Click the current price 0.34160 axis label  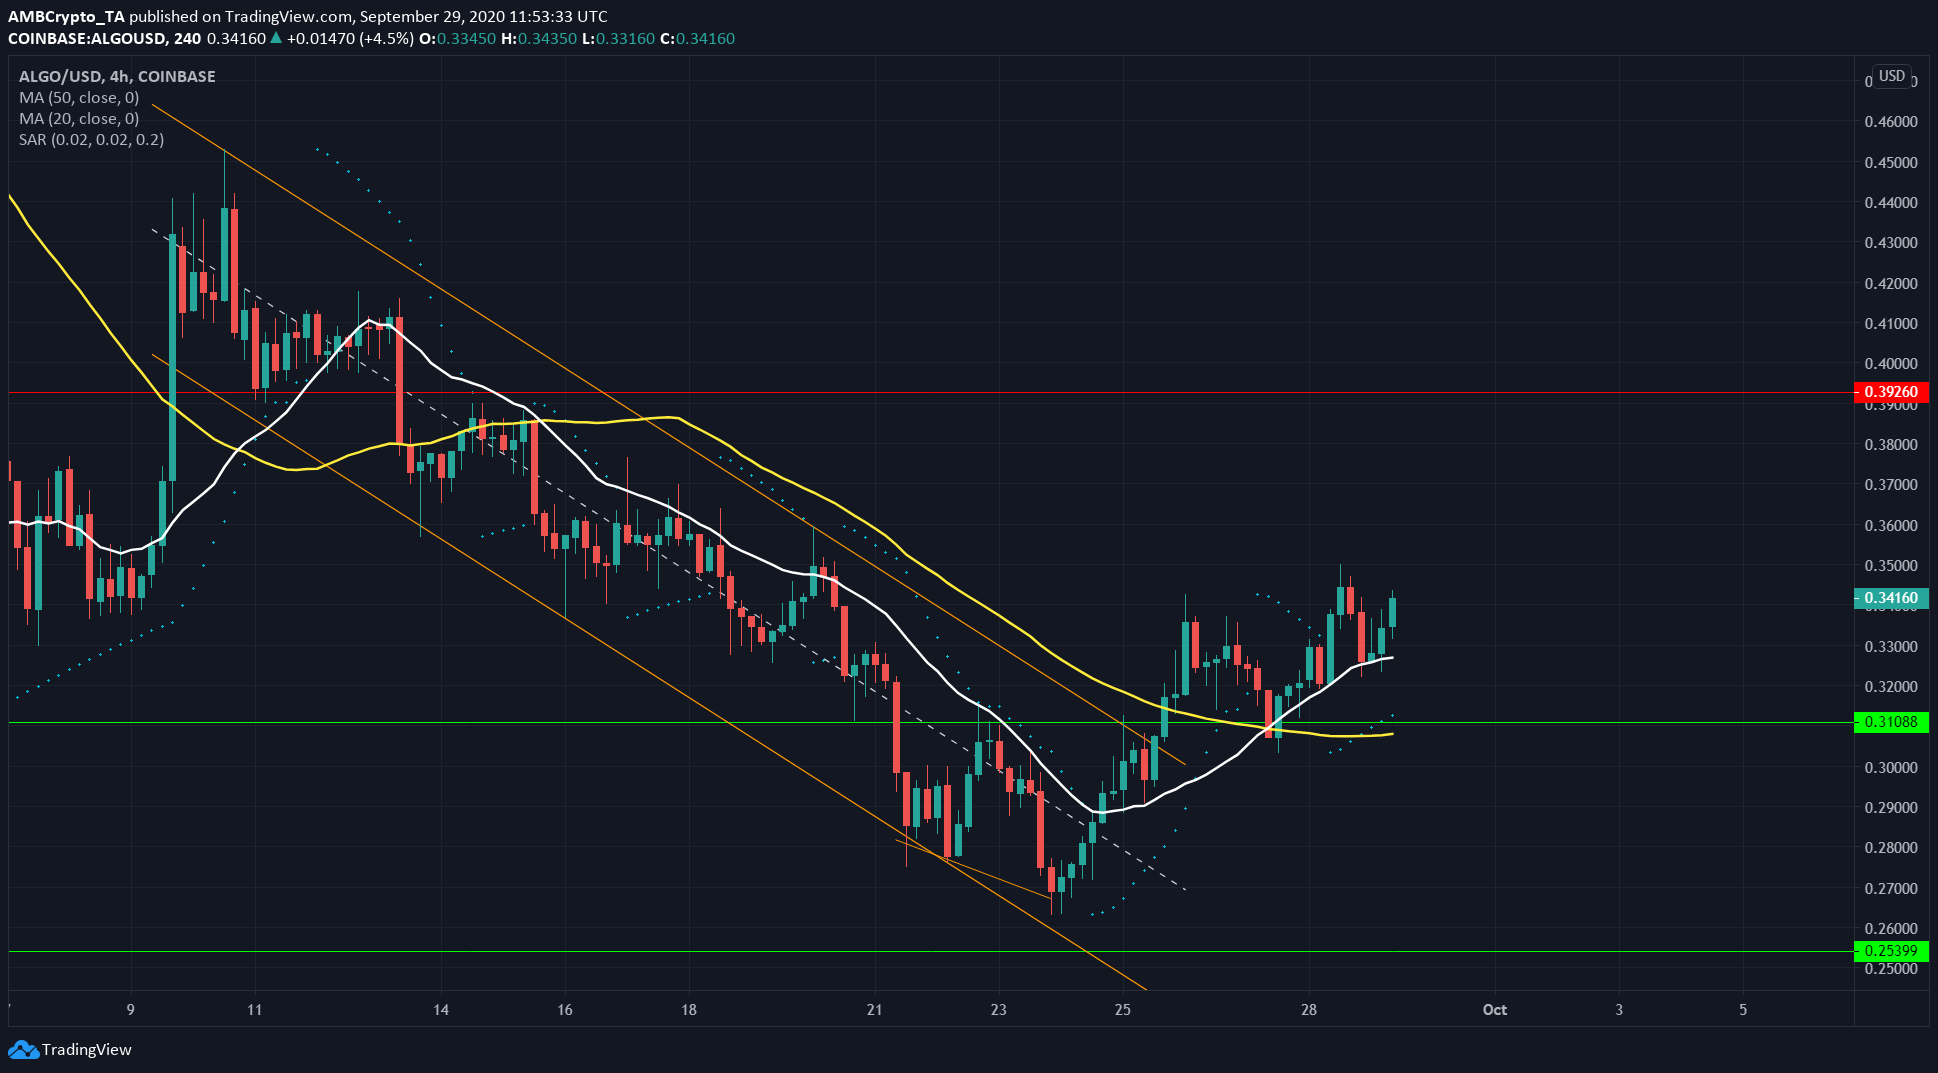point(1891,598)
